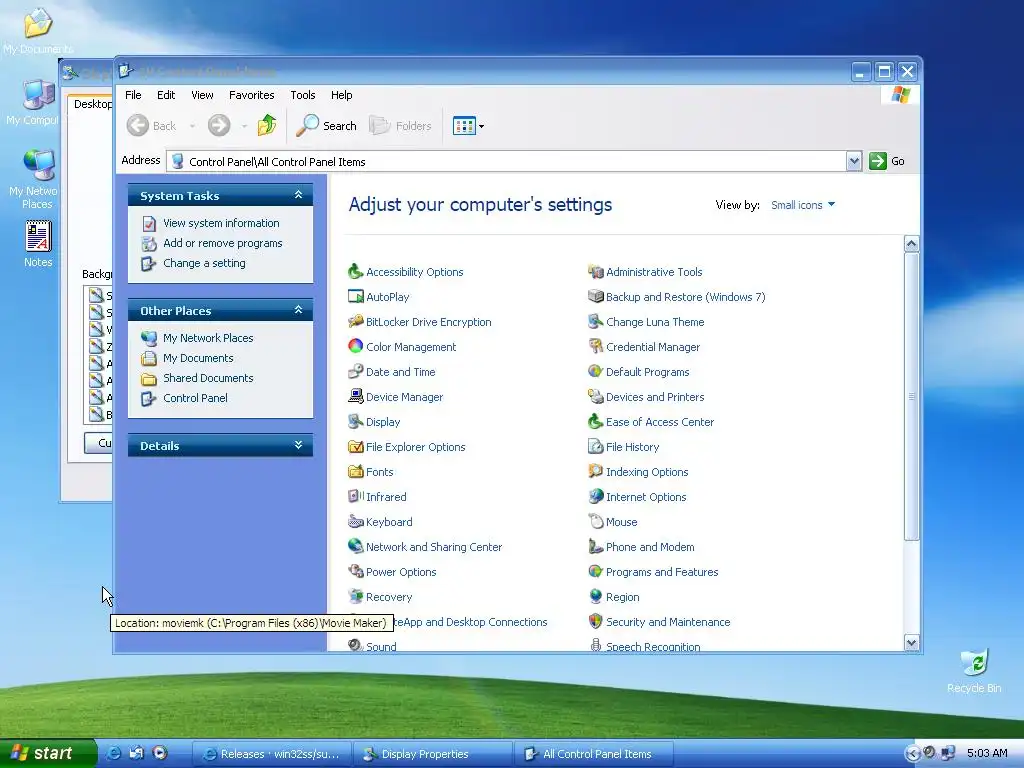Open the Recovery icon
Screen dimensions: 1024x768
[x=355, y=596]
